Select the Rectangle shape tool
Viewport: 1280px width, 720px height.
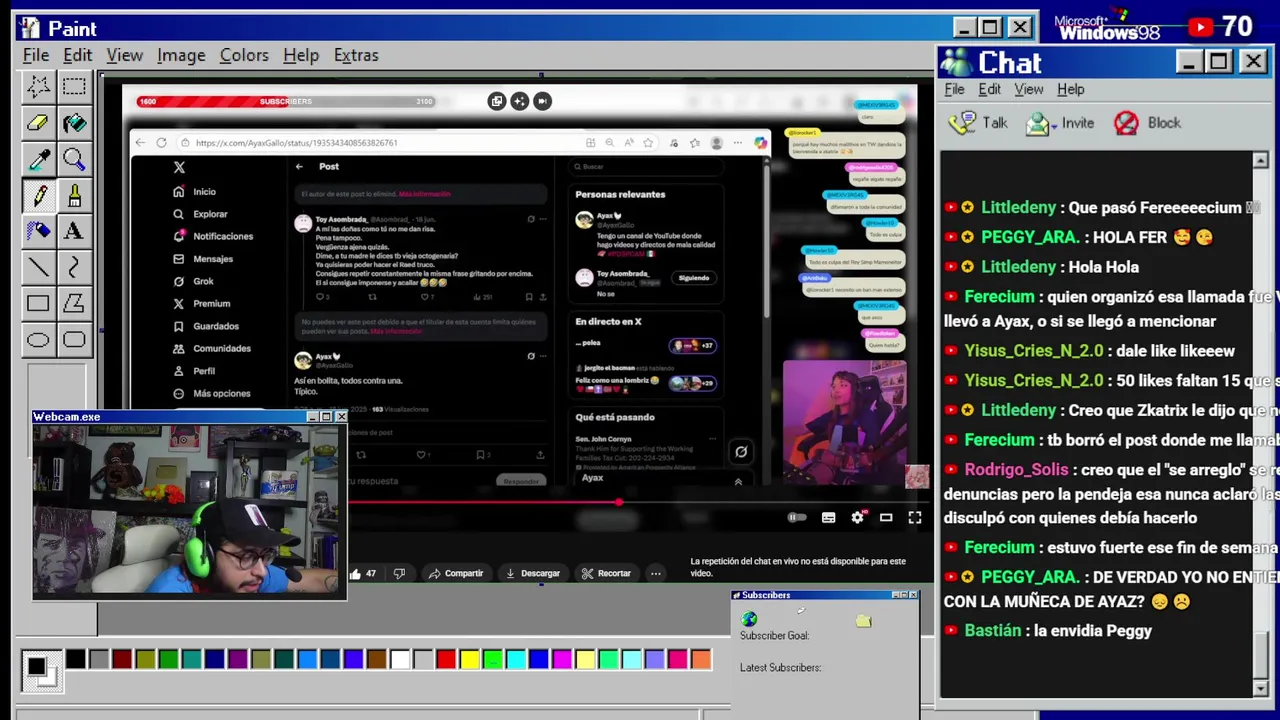(38, 303)
